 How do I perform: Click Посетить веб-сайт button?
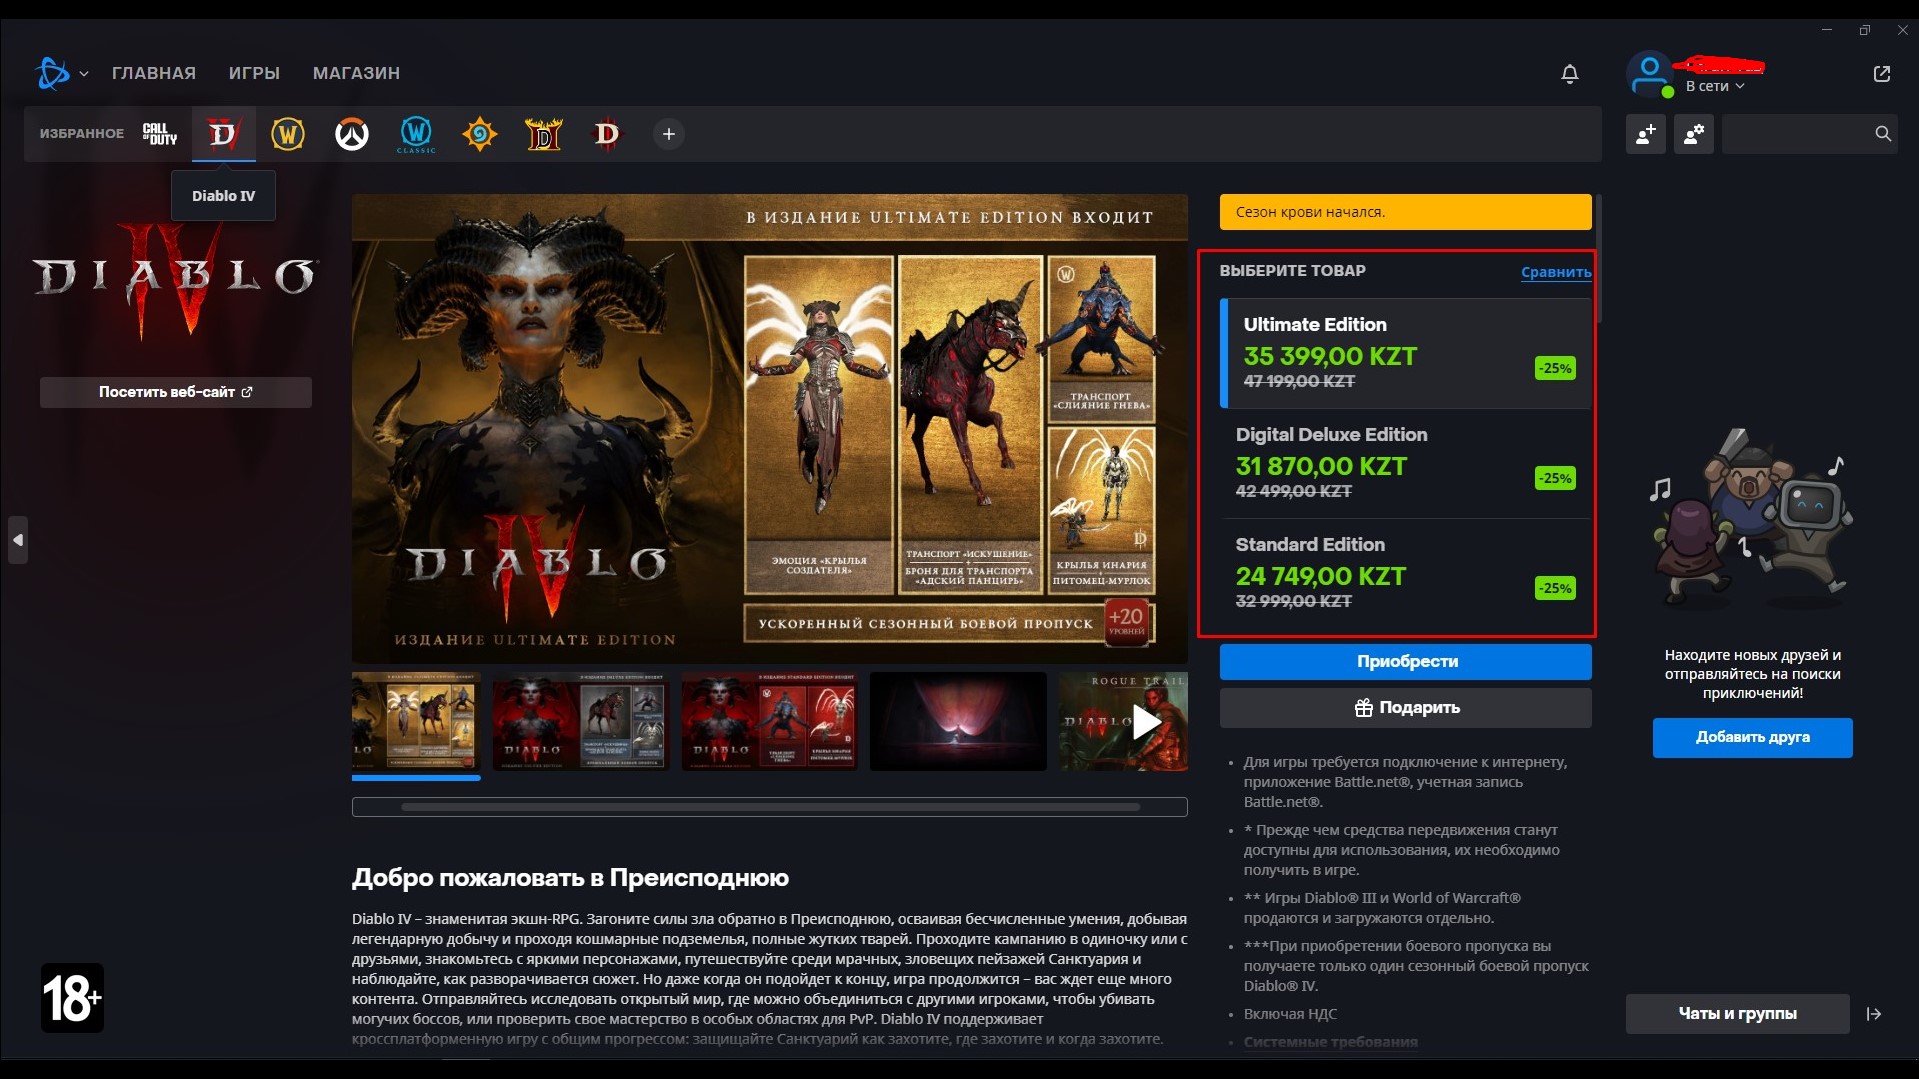pyautogui.click(x=176, y=392)
